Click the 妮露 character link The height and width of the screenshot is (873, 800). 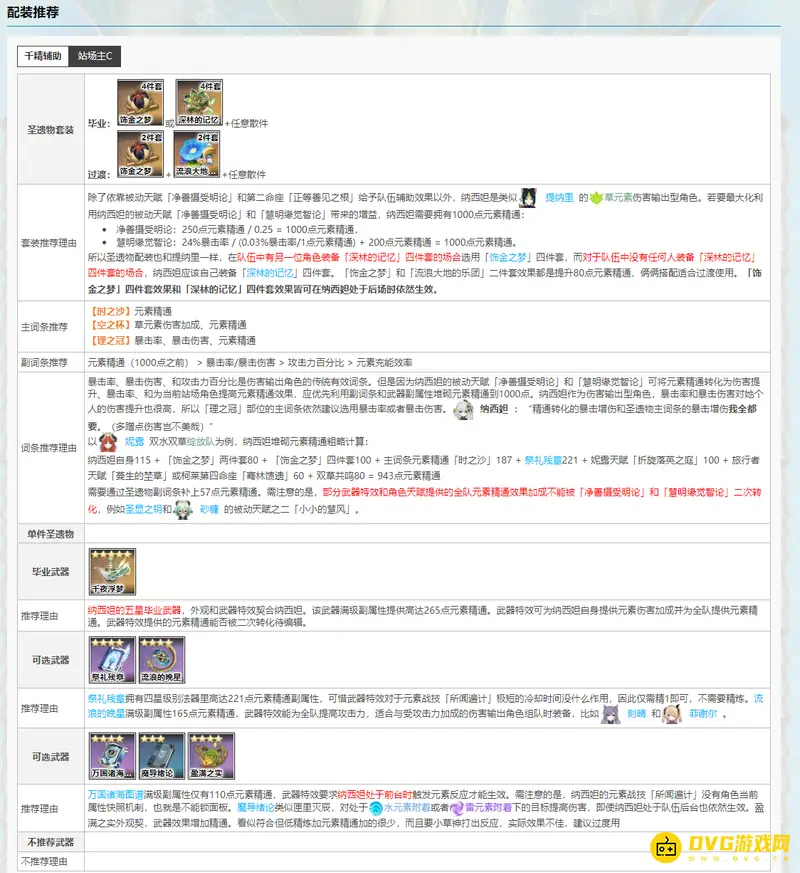pyautogui.click(x=134, y=439)
